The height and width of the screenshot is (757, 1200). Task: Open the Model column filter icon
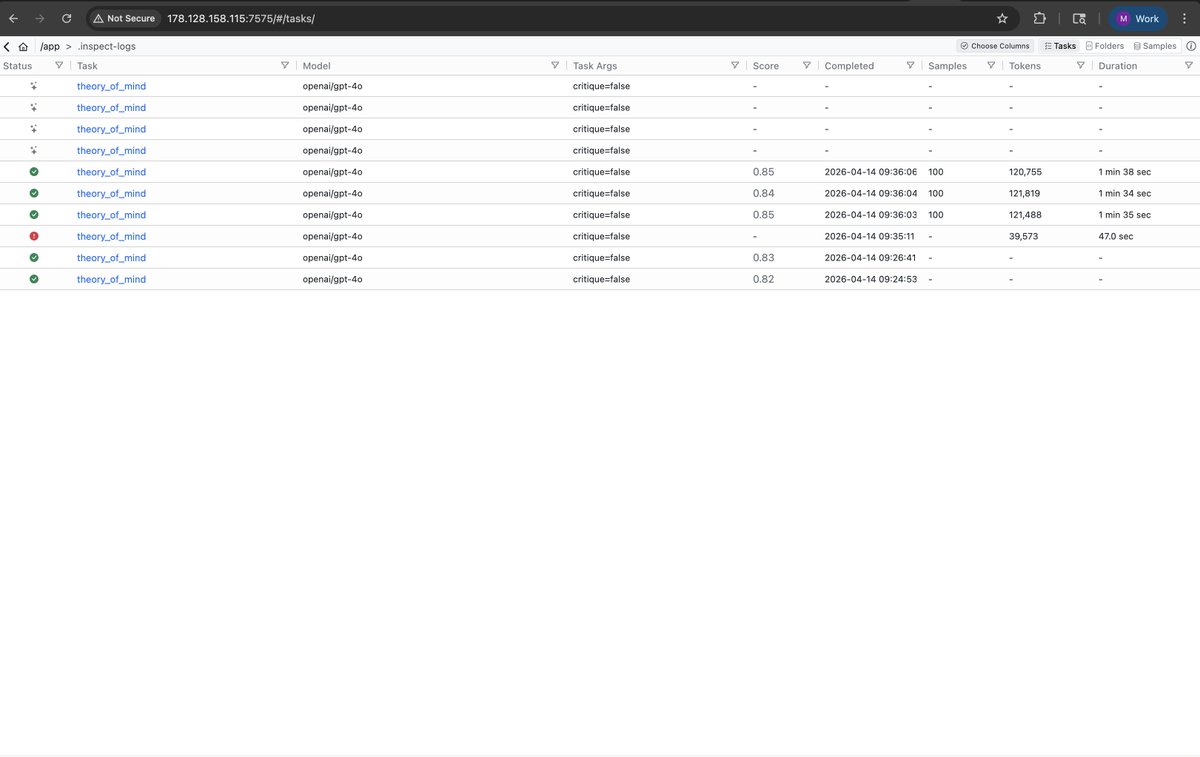(555, 66)
